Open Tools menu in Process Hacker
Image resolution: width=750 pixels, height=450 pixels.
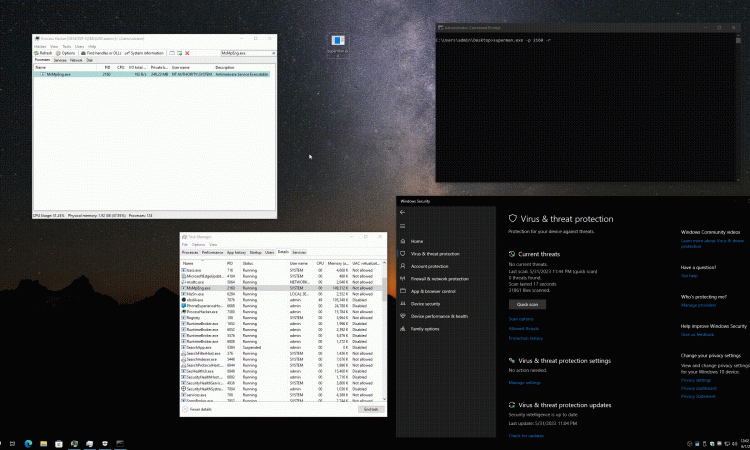pyautogui.click(x=67, y=46)
